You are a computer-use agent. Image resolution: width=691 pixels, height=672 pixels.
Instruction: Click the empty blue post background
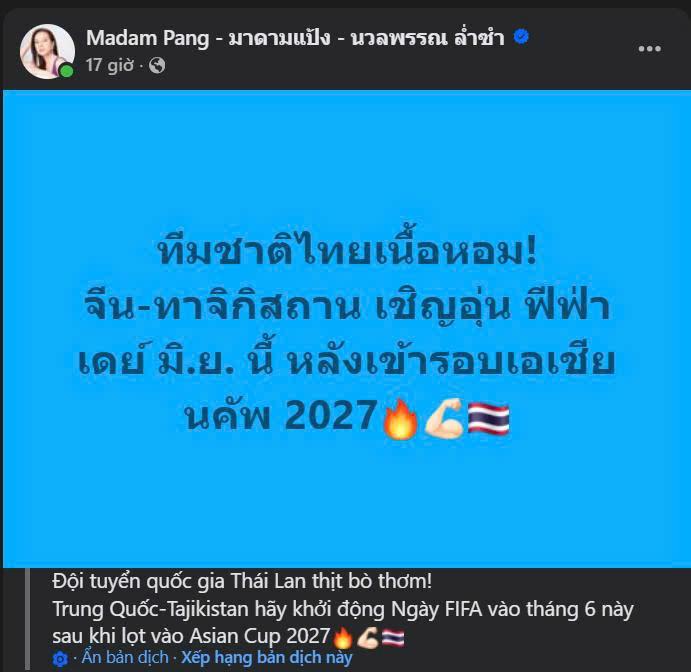pyautogui.click(x=346, y=154)
